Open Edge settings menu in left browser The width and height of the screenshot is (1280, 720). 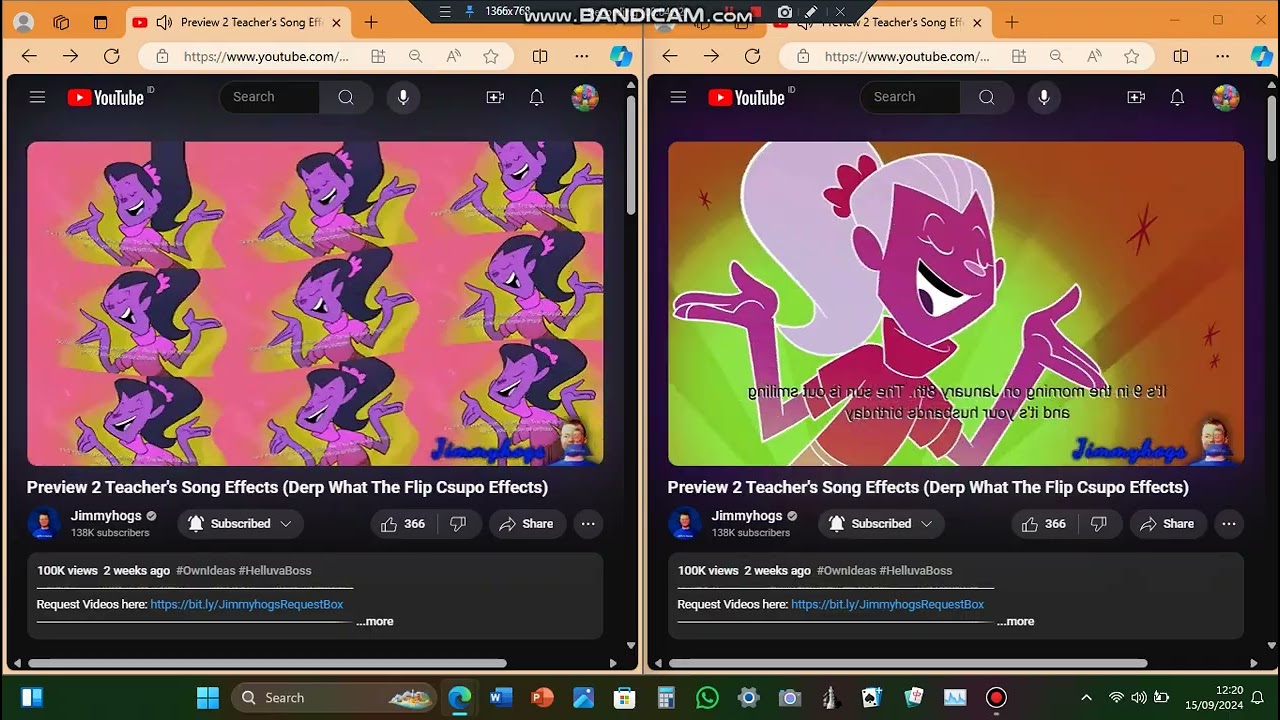click(x=582, y=56)
